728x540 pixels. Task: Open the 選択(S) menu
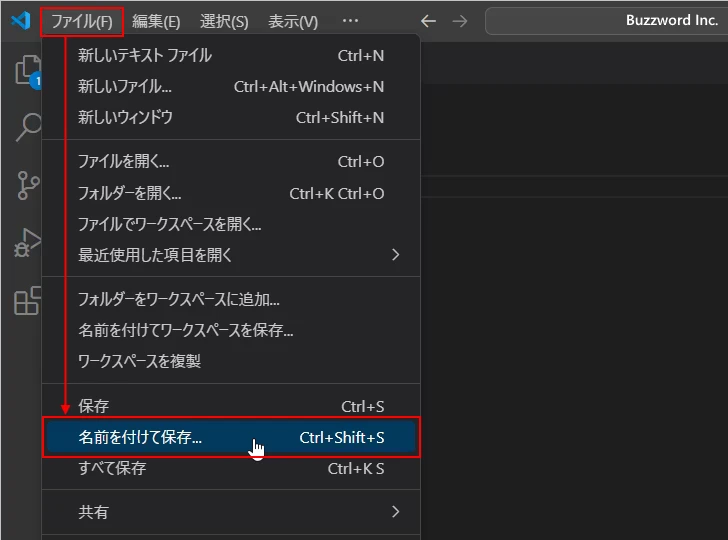point(224,21)
